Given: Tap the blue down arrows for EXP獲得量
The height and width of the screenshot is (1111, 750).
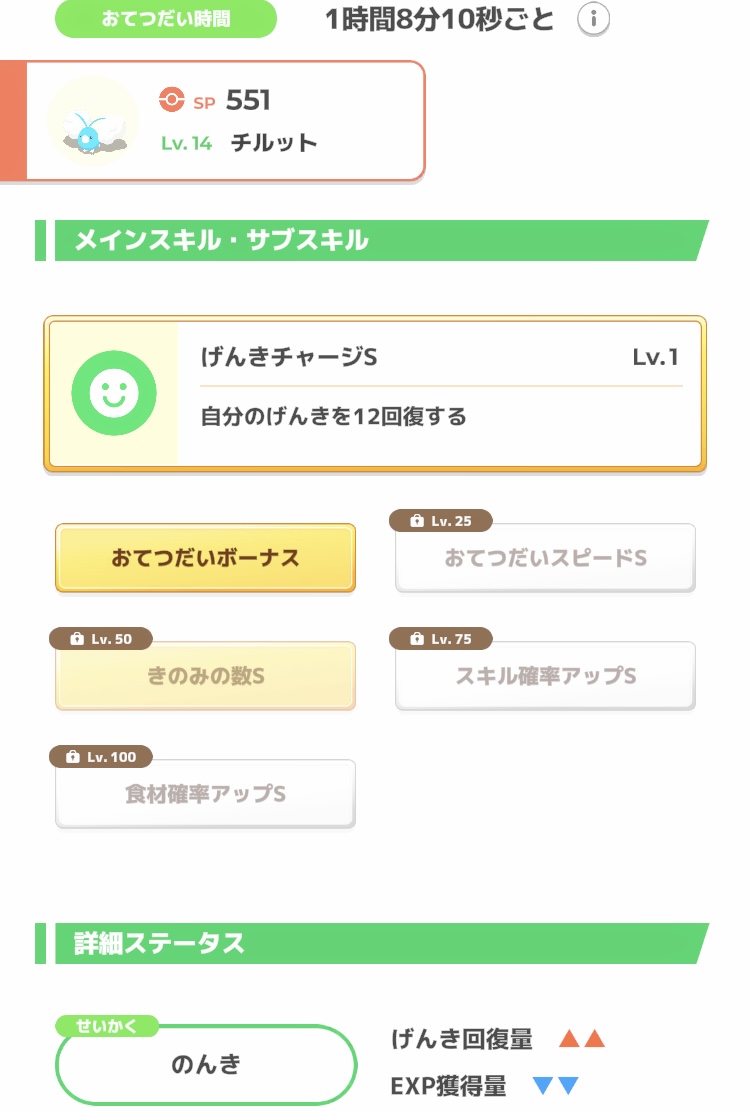Looking at the screenshot, I should [x=556, y=1086].
